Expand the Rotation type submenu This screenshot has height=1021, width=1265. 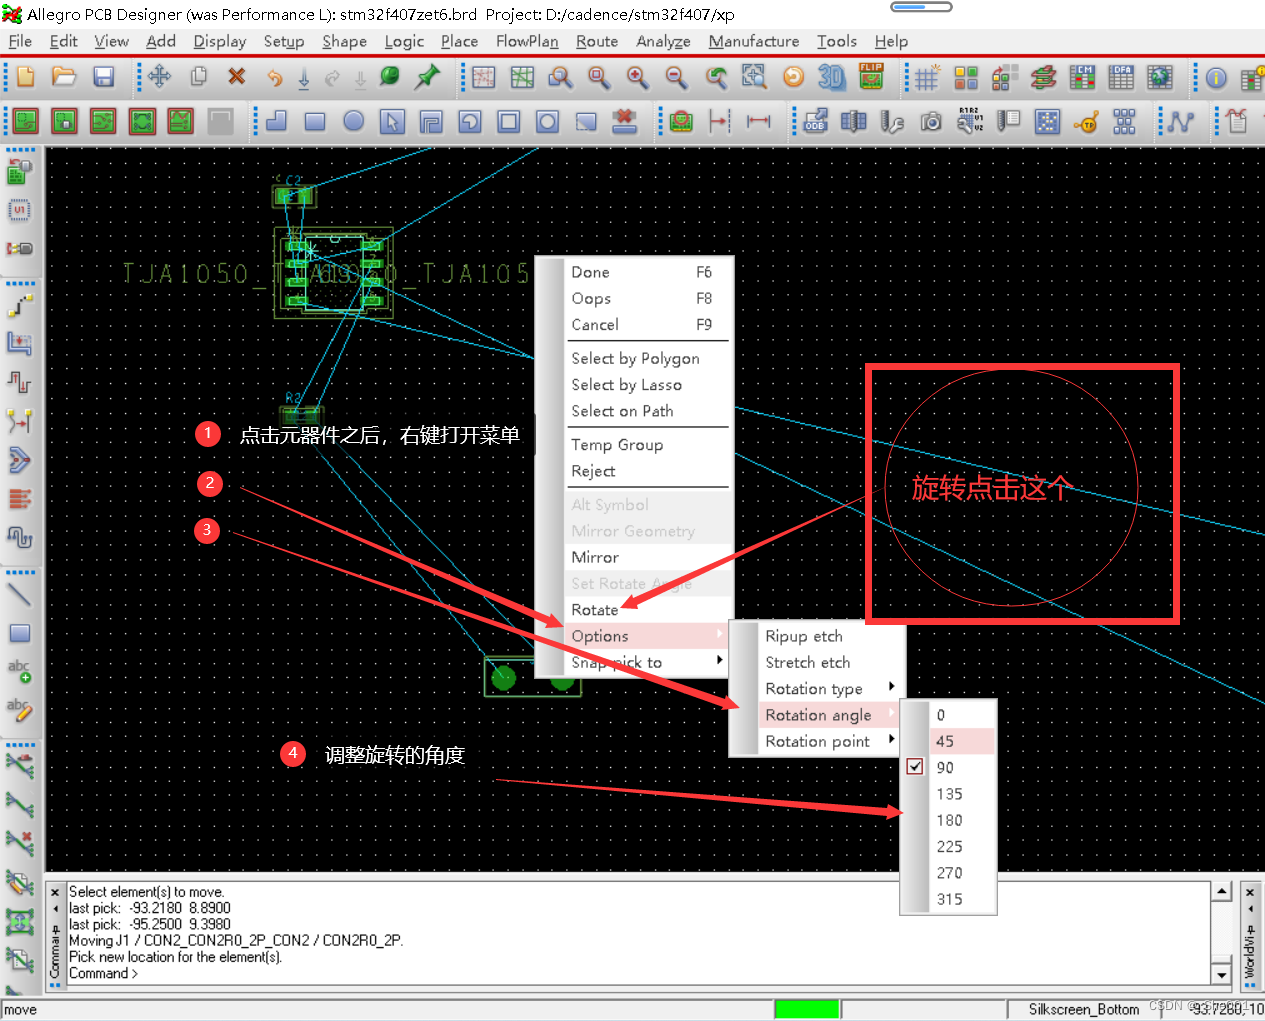814,689
